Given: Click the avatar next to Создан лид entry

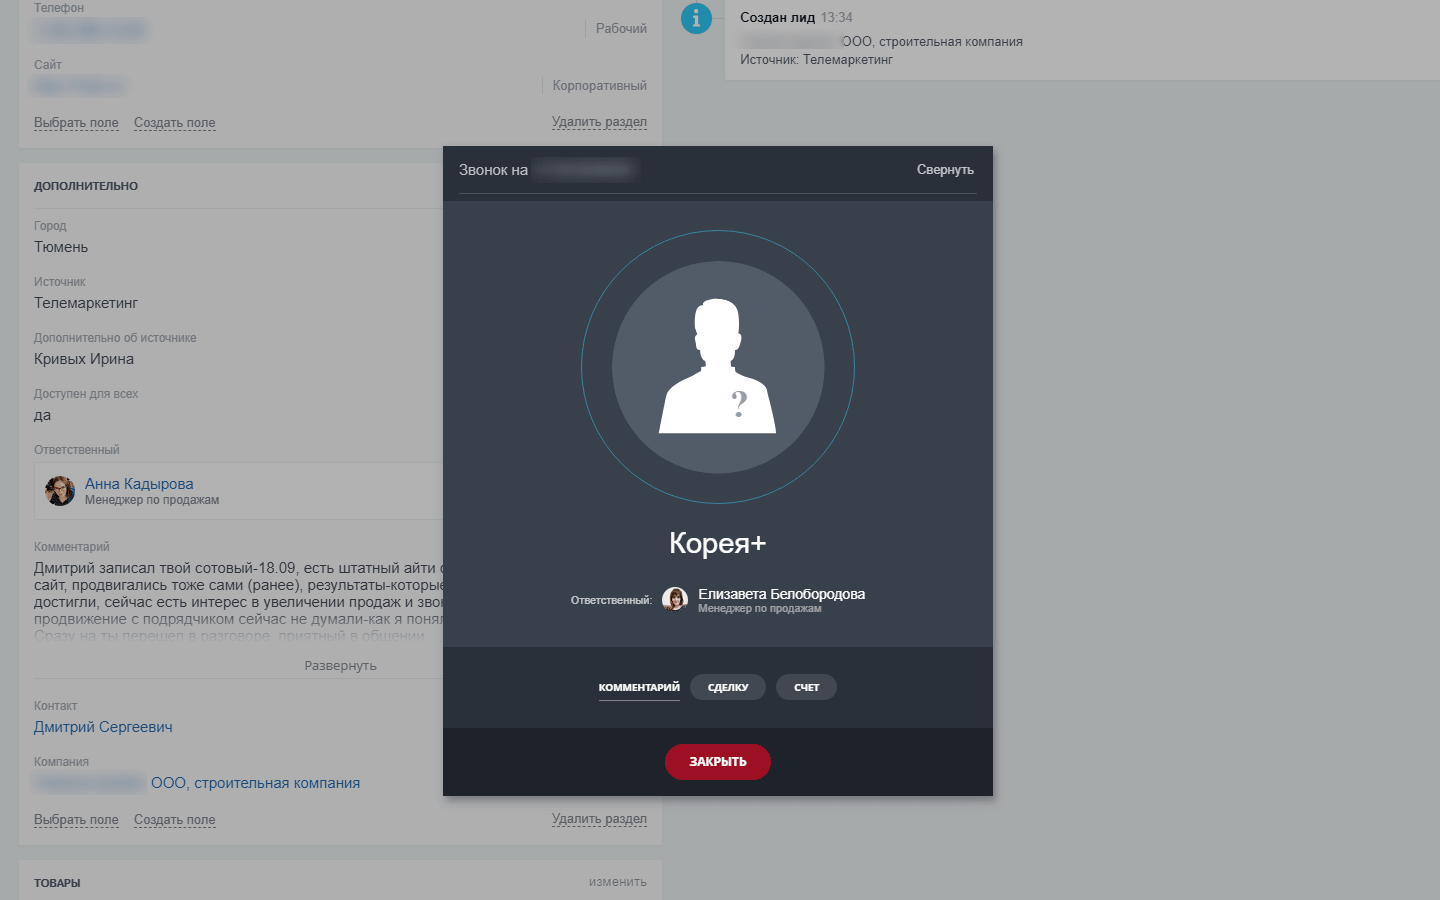Looking at the screenshot, I should (x=696, y=18).
